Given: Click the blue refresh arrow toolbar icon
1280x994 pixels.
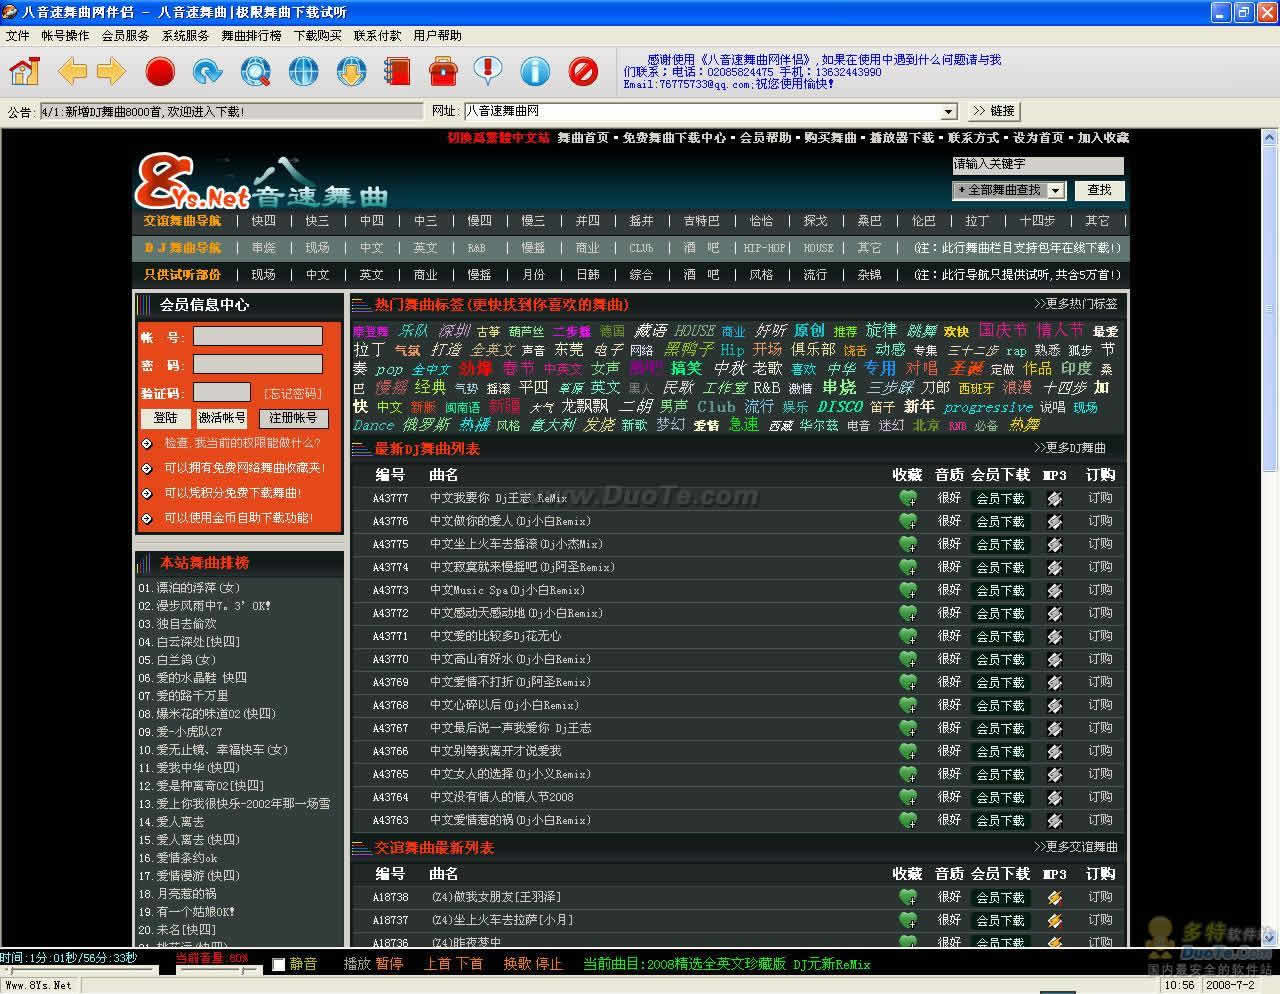Looking at the screenshot, I should (207, 71).
